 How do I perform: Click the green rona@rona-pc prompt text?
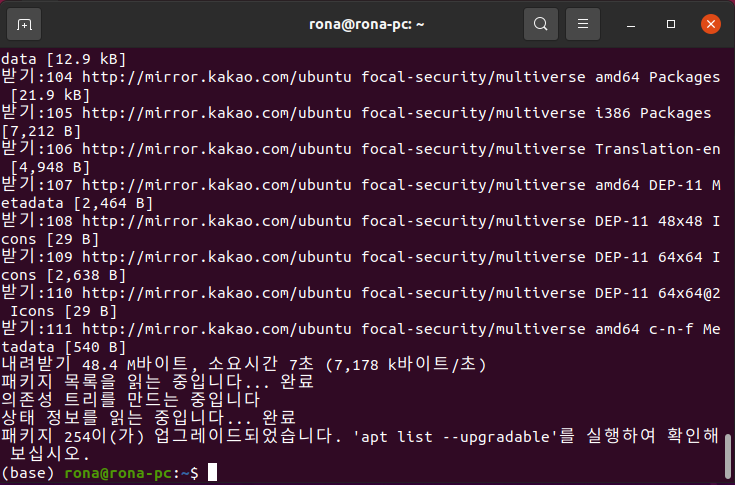(118, 473)
